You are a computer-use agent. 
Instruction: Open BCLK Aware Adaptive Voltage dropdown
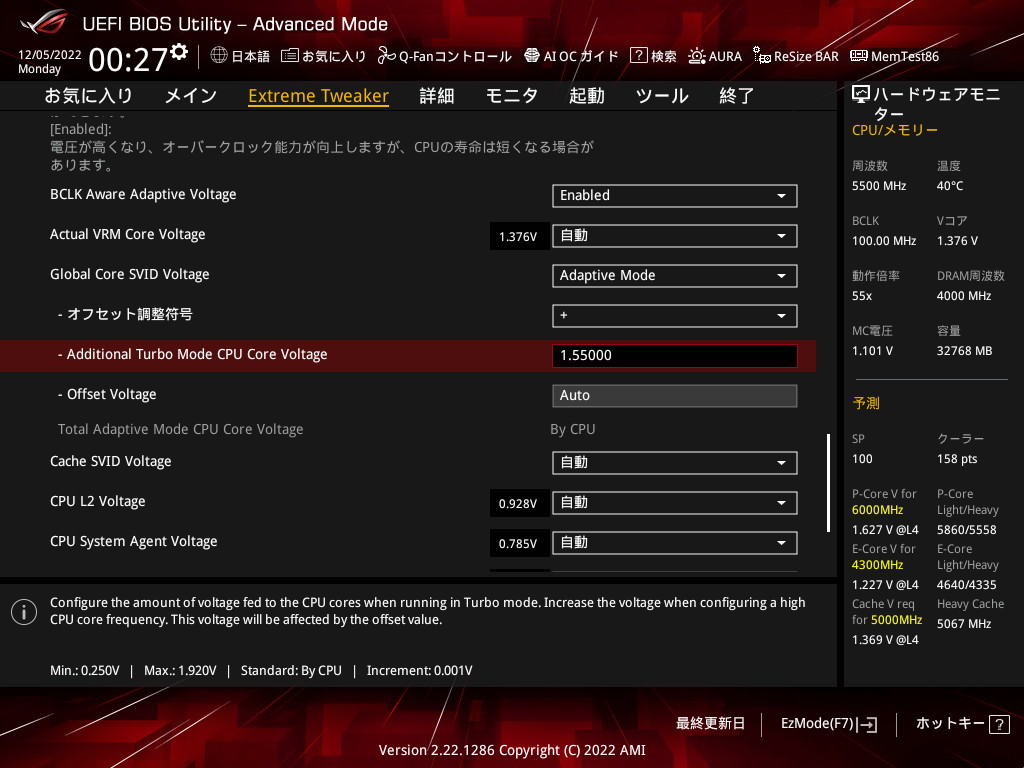pyautogui.click(x=675, y=196)
